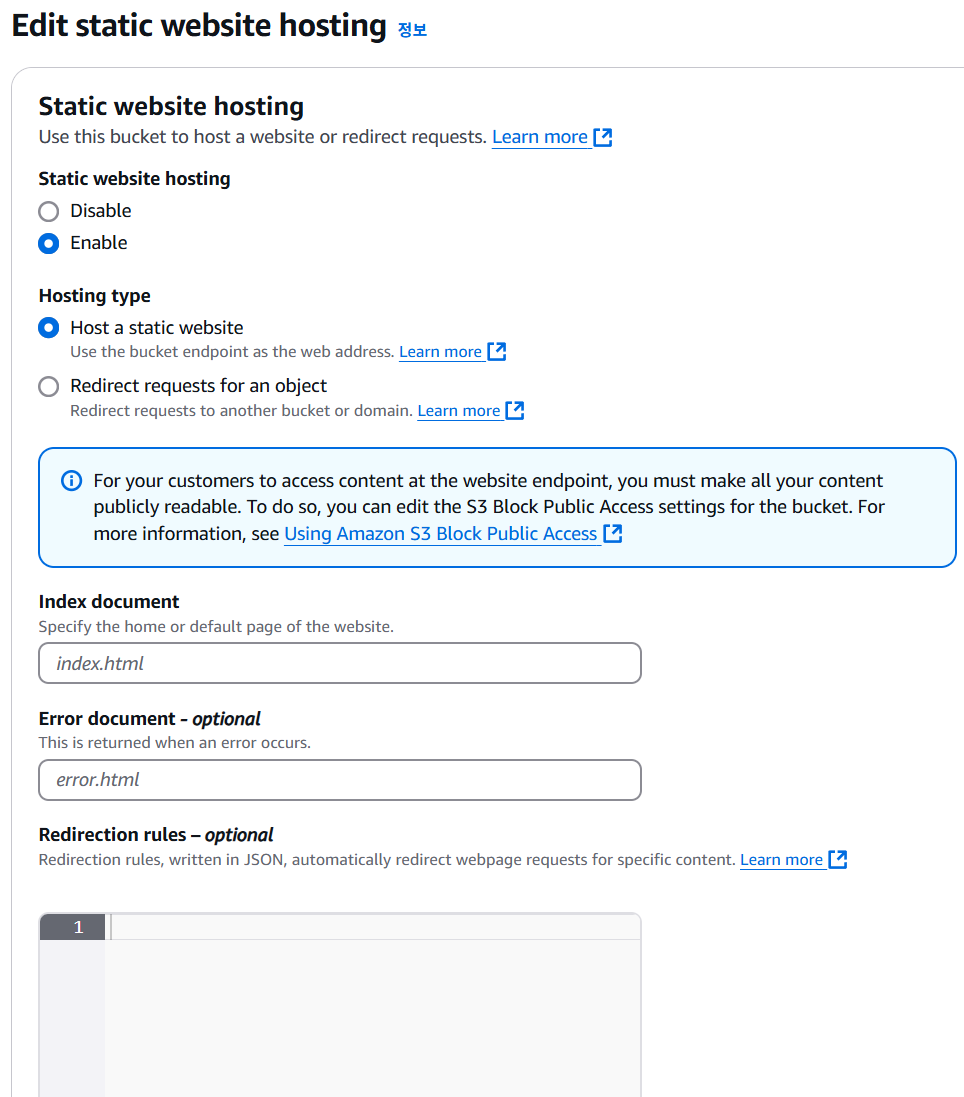This screenshot has width=964, height=1097.
Task: Click line 1 in the redirection rules editor
Action: pyautogui.click(x=375, y=927)
